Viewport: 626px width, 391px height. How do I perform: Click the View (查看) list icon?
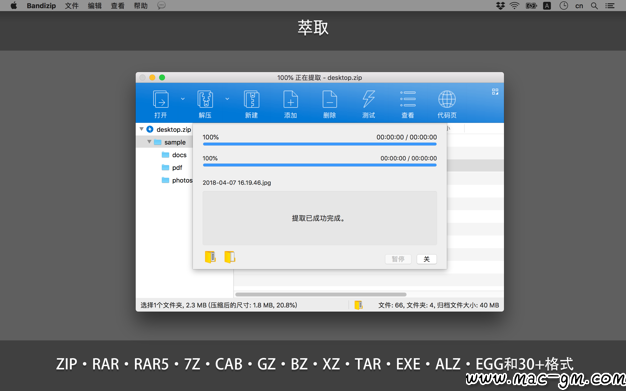(x=408, y=103)
